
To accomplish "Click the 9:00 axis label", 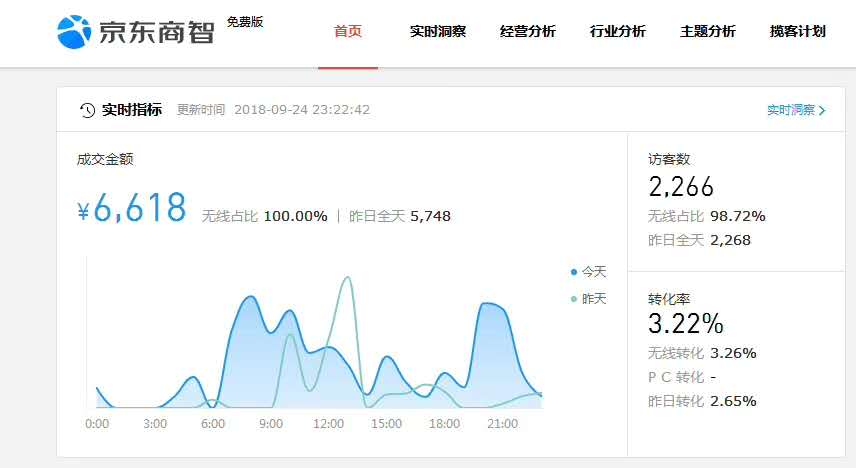I will pos(271,424).
